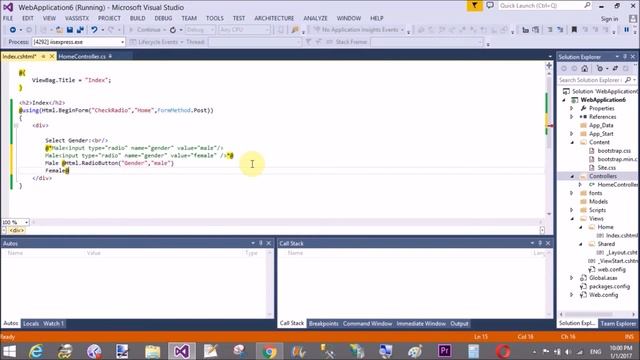Open File Explorer from the taskbar
This screenshot has width=640, height=360.
pos(153,351)
